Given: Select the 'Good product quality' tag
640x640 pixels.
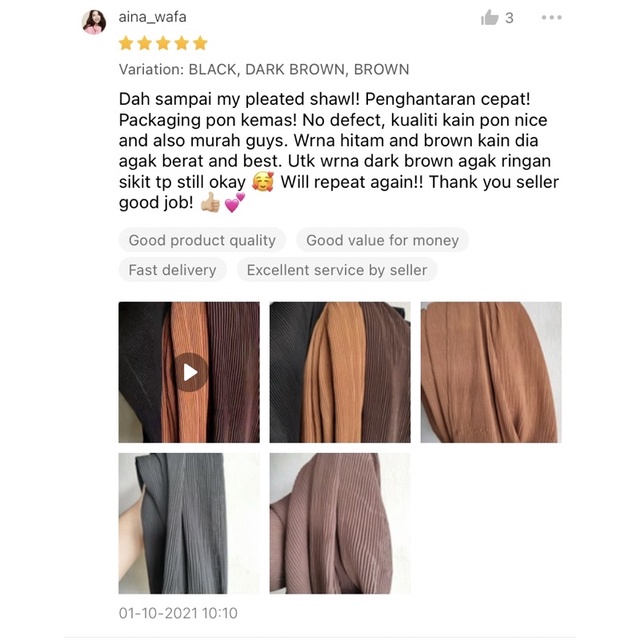Looking at the screenshot, I should (x=202, y=240).
